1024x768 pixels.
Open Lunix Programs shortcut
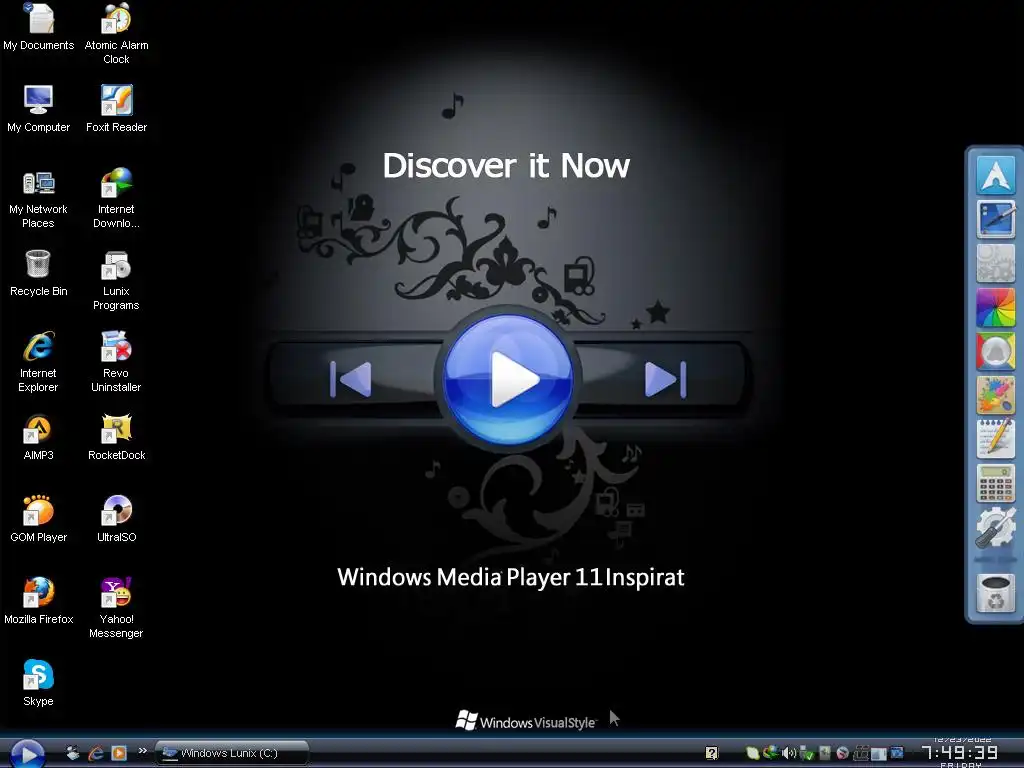click(116, 281)
